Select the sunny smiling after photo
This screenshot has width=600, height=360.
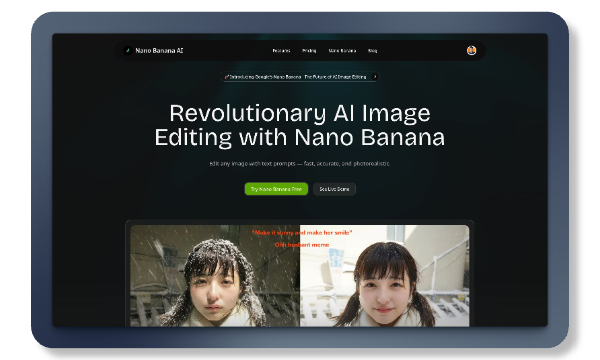[385, 275]
